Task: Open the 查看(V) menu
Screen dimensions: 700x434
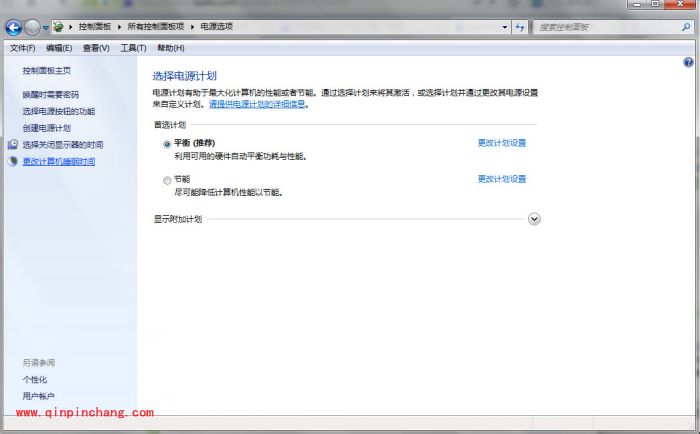Action: [96, 48]
